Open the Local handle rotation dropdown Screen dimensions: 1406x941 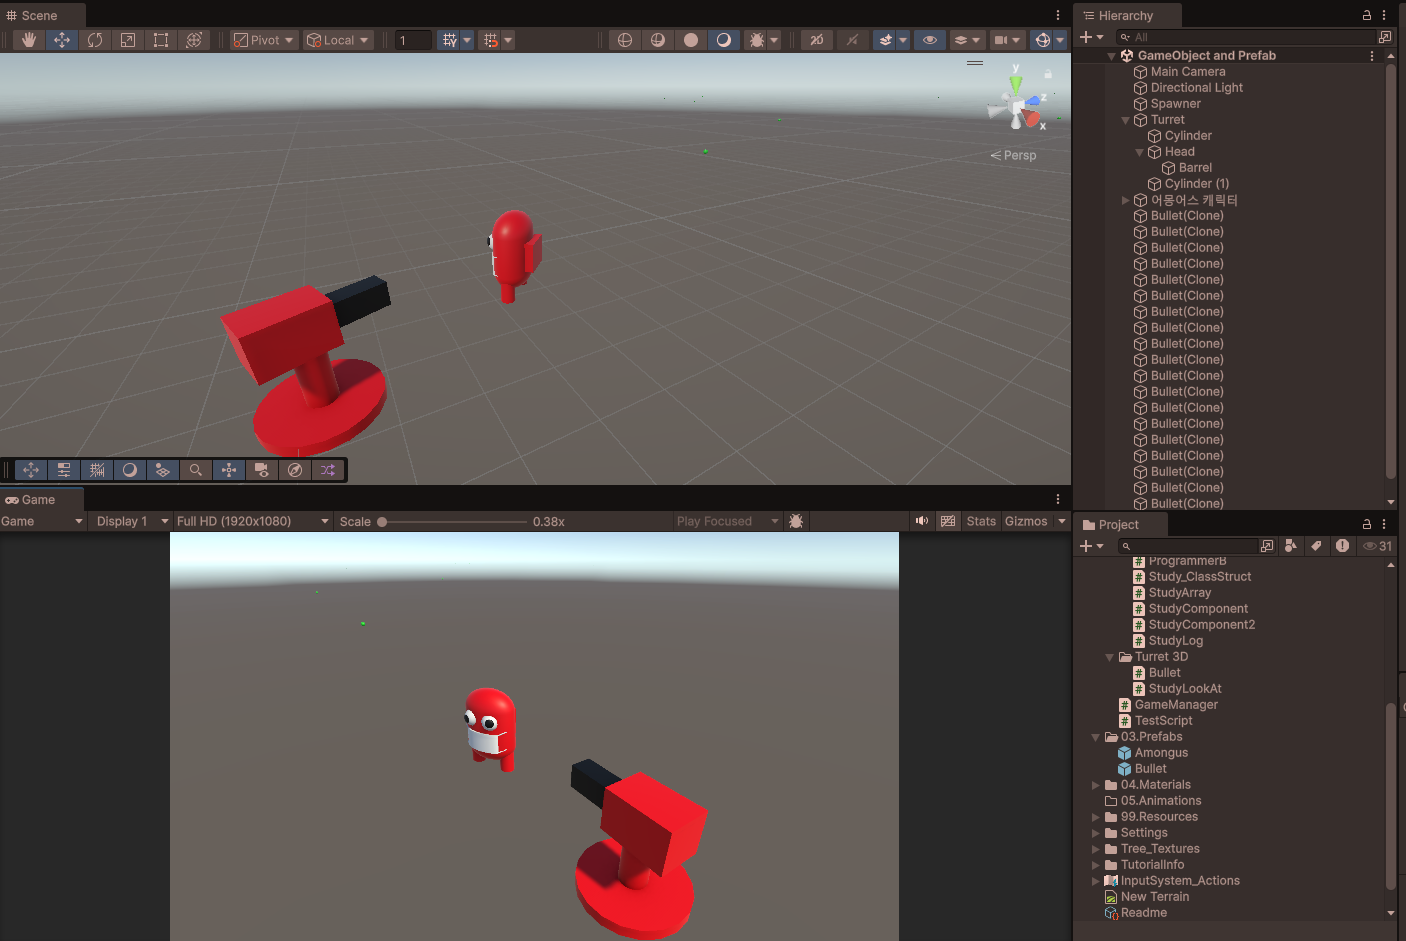338,40
